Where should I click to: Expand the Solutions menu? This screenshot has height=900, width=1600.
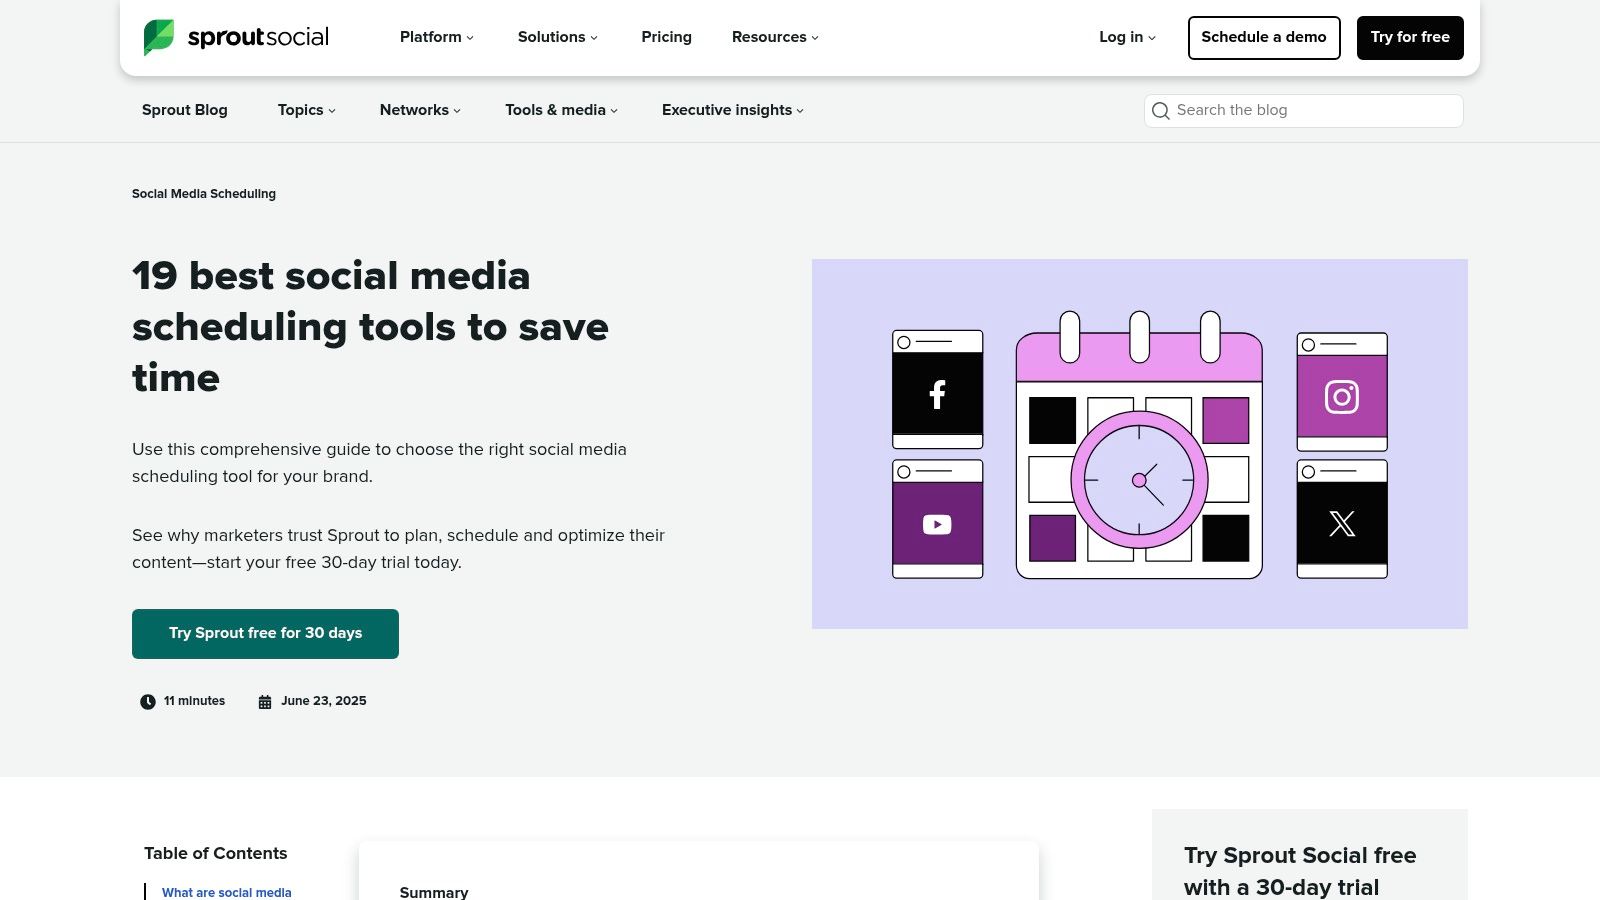pos(558,37)
